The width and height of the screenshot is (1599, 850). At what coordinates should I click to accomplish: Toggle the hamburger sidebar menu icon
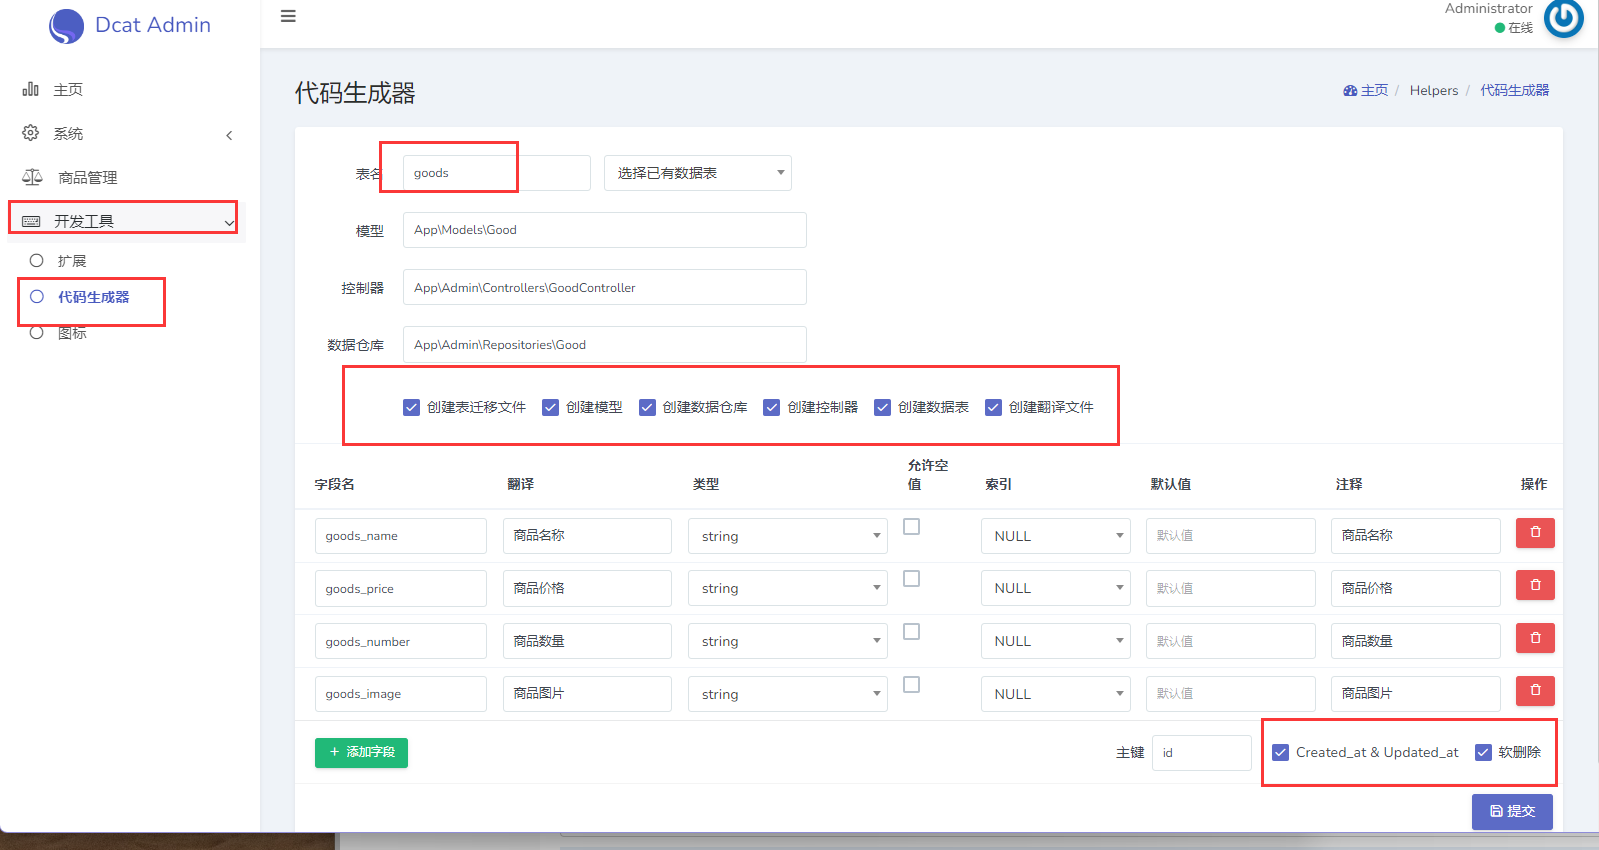coord(288,16)
